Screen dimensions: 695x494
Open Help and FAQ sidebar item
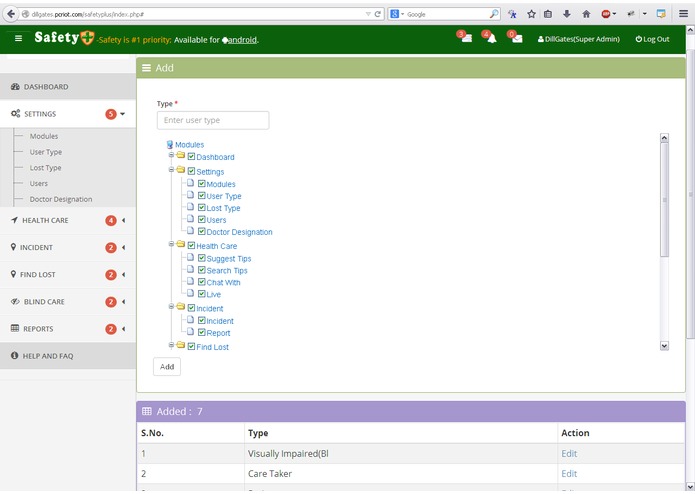pos(68,356)
